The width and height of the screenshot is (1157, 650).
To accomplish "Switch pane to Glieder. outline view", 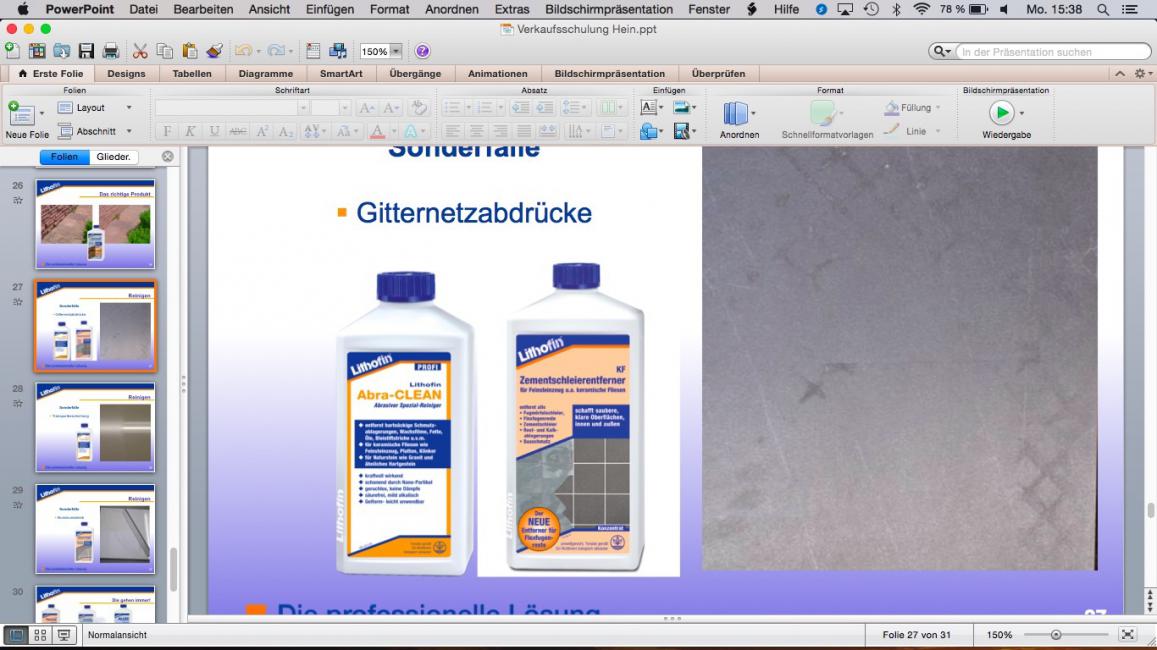I will click(x=113, y=156).
